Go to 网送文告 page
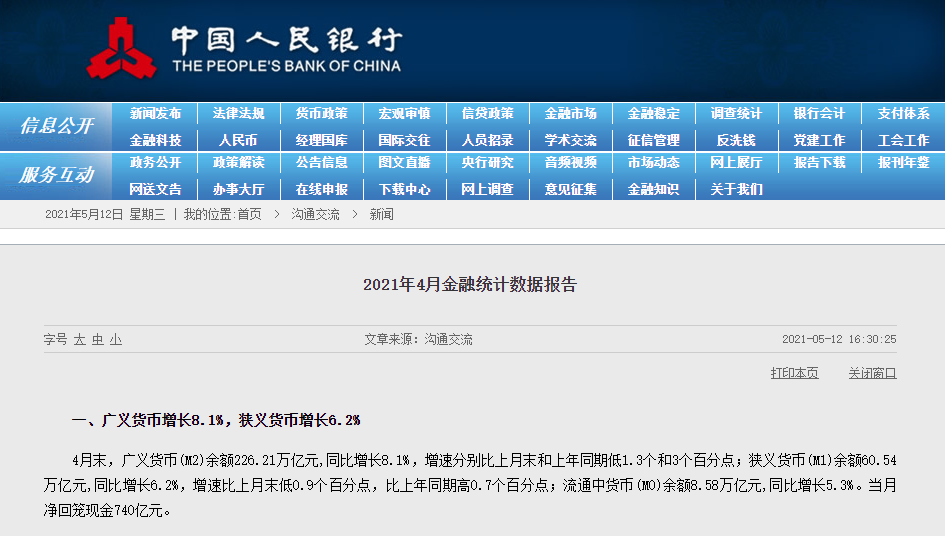945x536 pixels. [155, 189]
